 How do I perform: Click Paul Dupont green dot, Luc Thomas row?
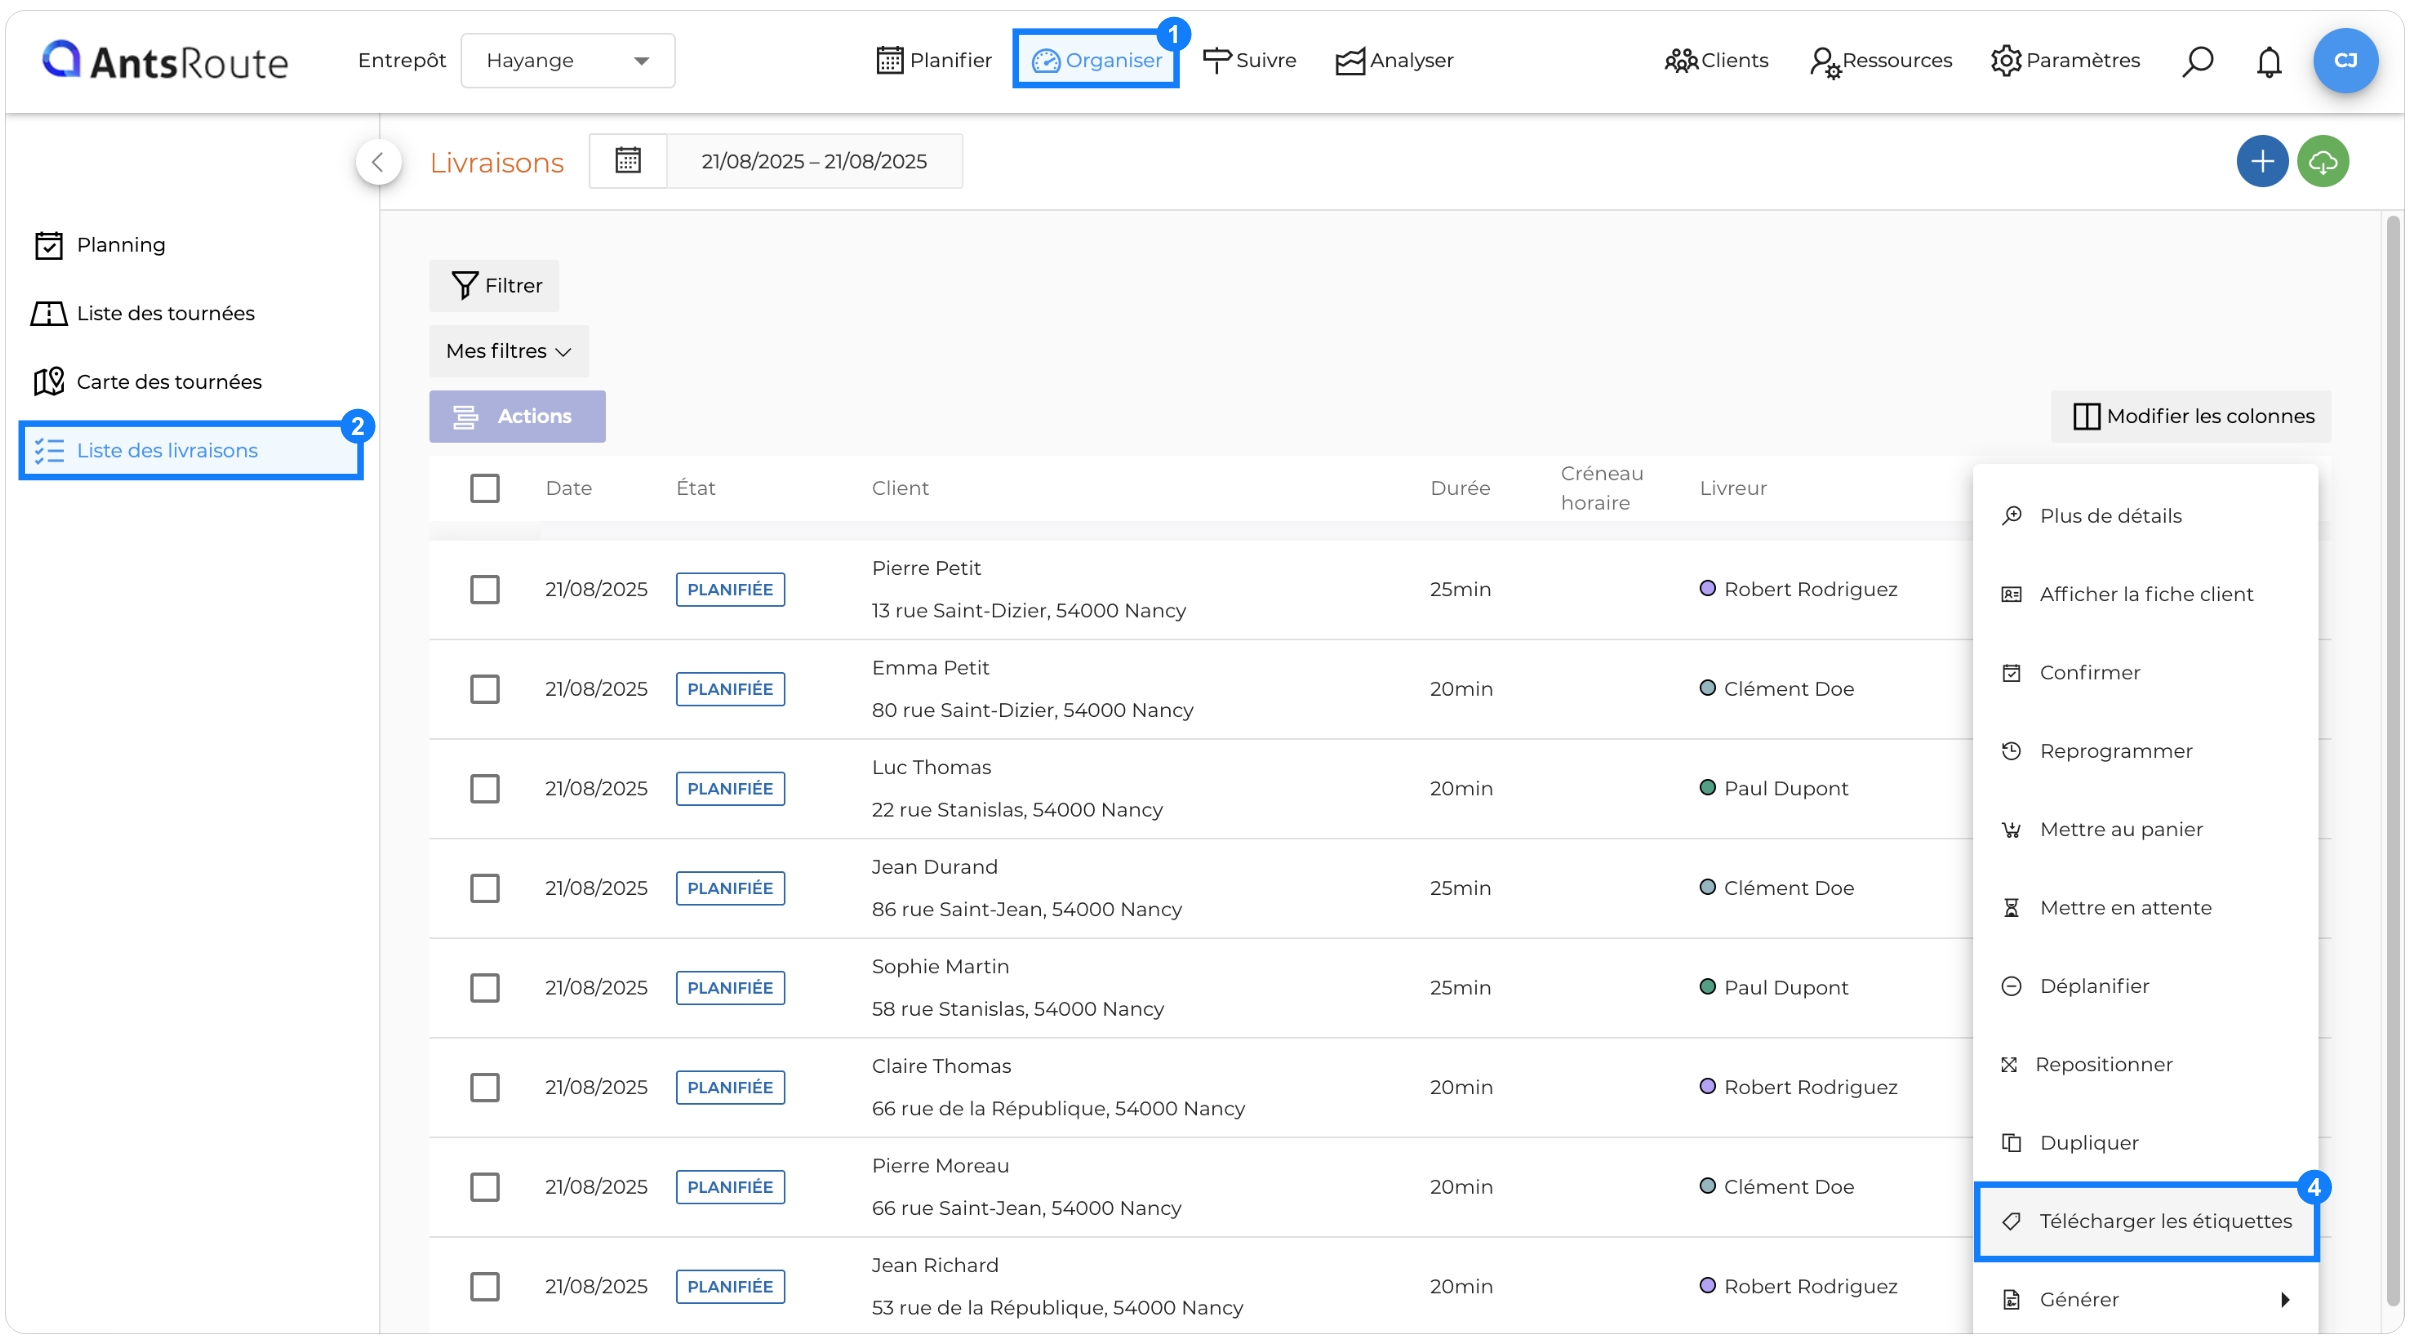coord(1707,787)
